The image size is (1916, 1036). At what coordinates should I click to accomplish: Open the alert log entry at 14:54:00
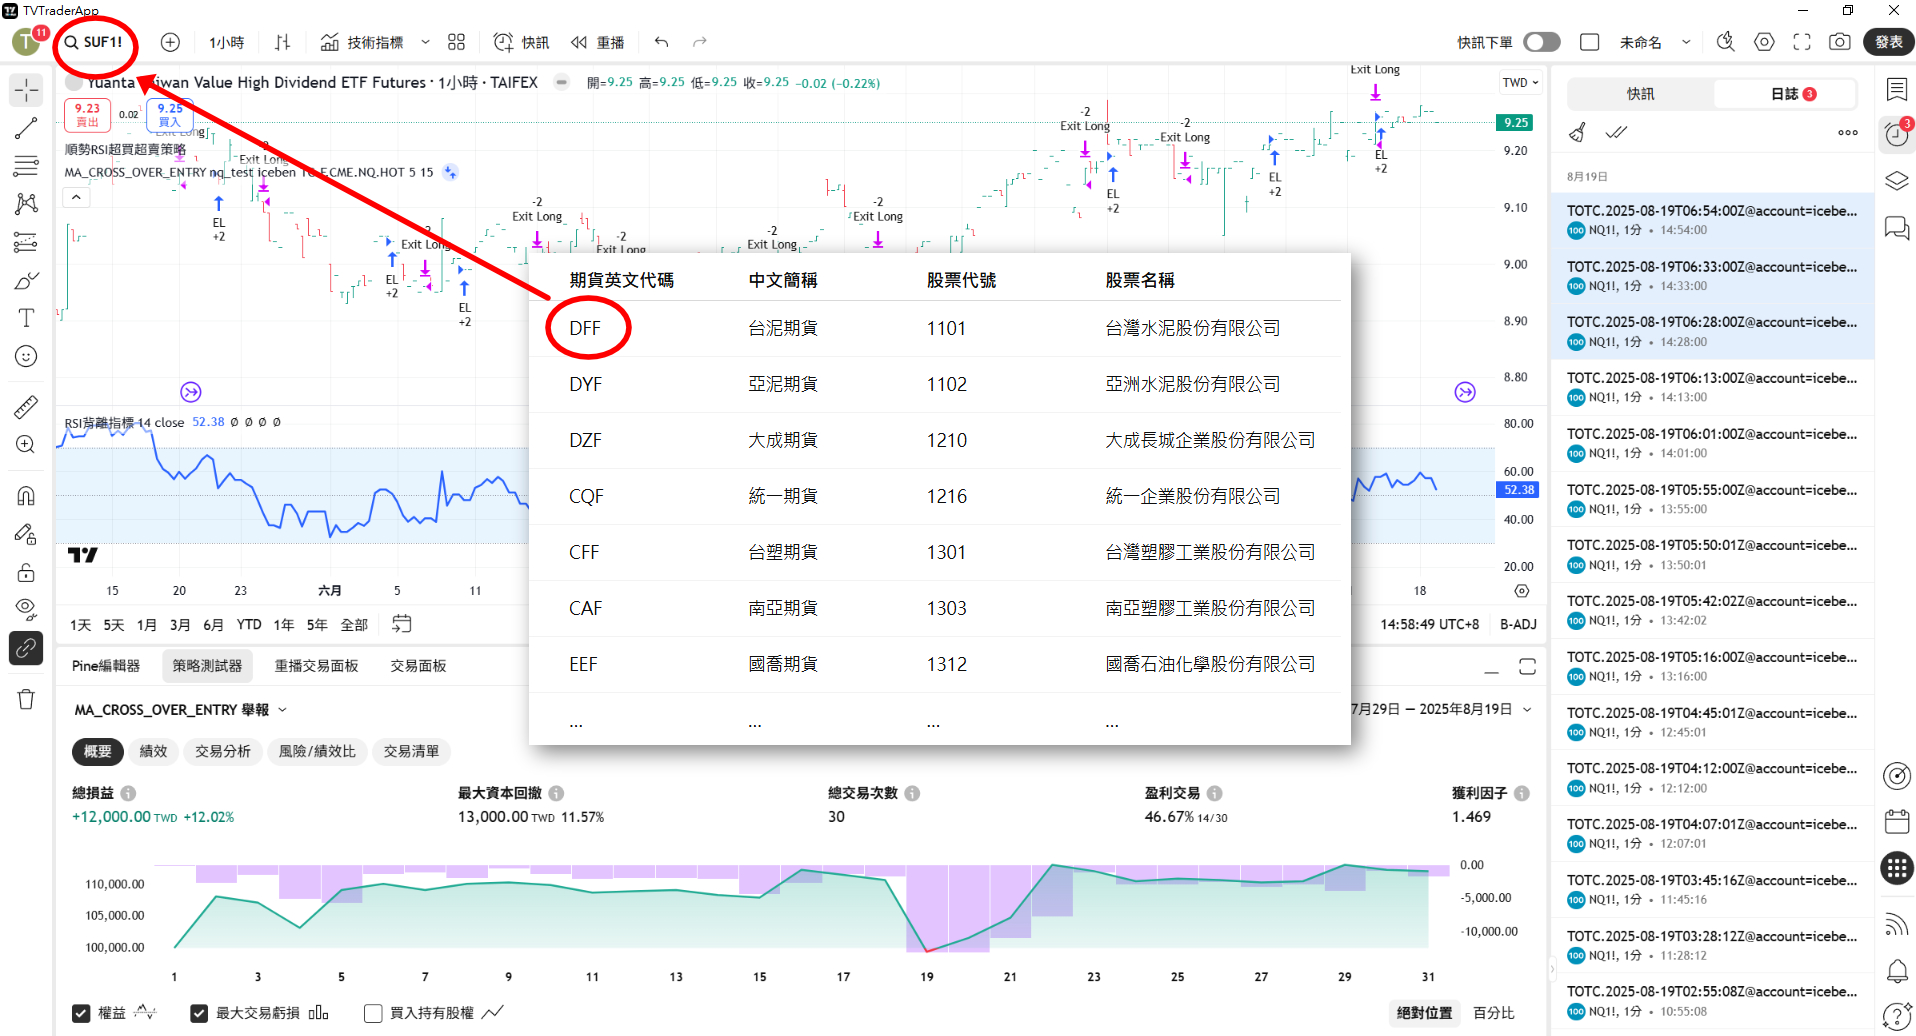click(1712, 220)
